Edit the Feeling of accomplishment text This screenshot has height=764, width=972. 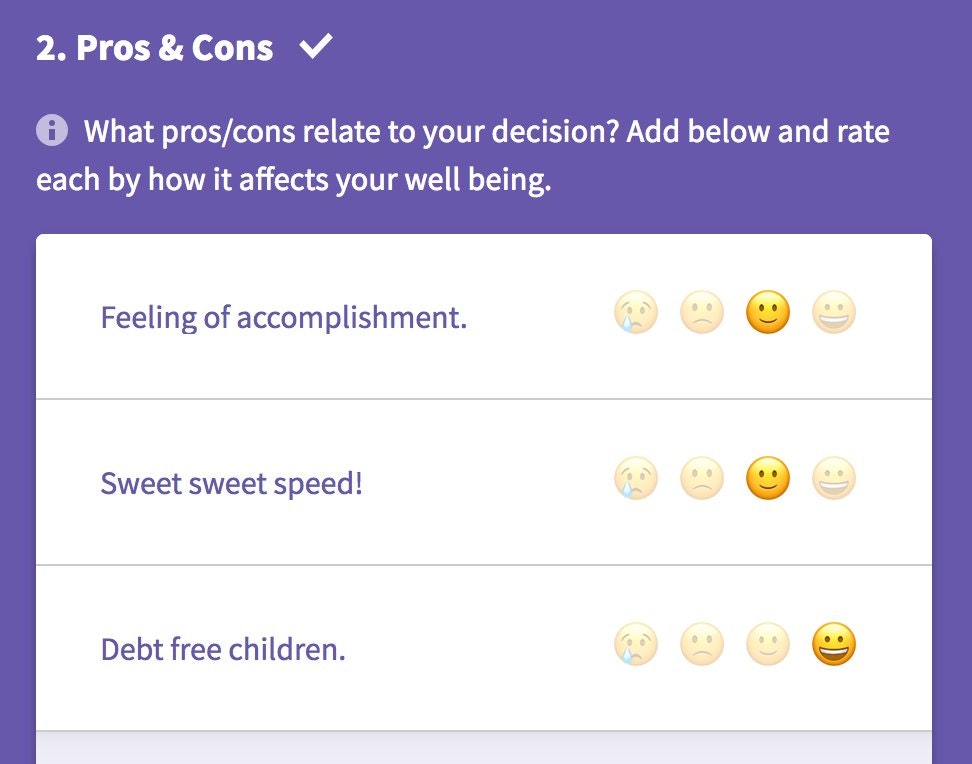coord(284,318)
